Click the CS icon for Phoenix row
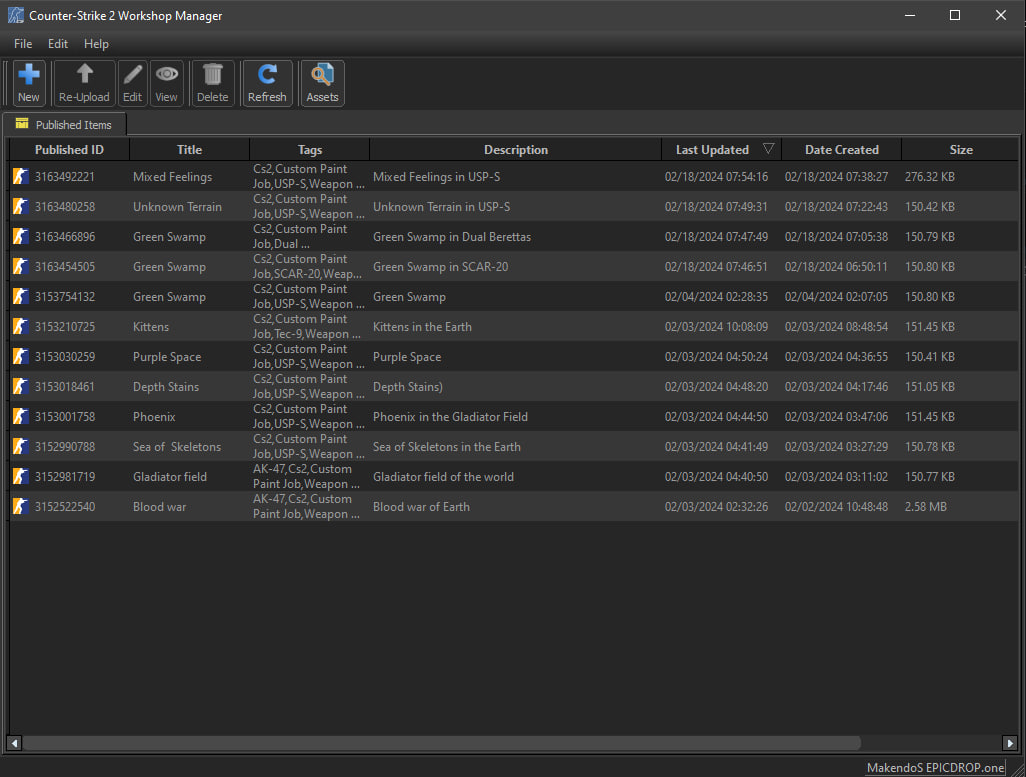This screenshot has width=1026, height=777. [x=21, y=416]
